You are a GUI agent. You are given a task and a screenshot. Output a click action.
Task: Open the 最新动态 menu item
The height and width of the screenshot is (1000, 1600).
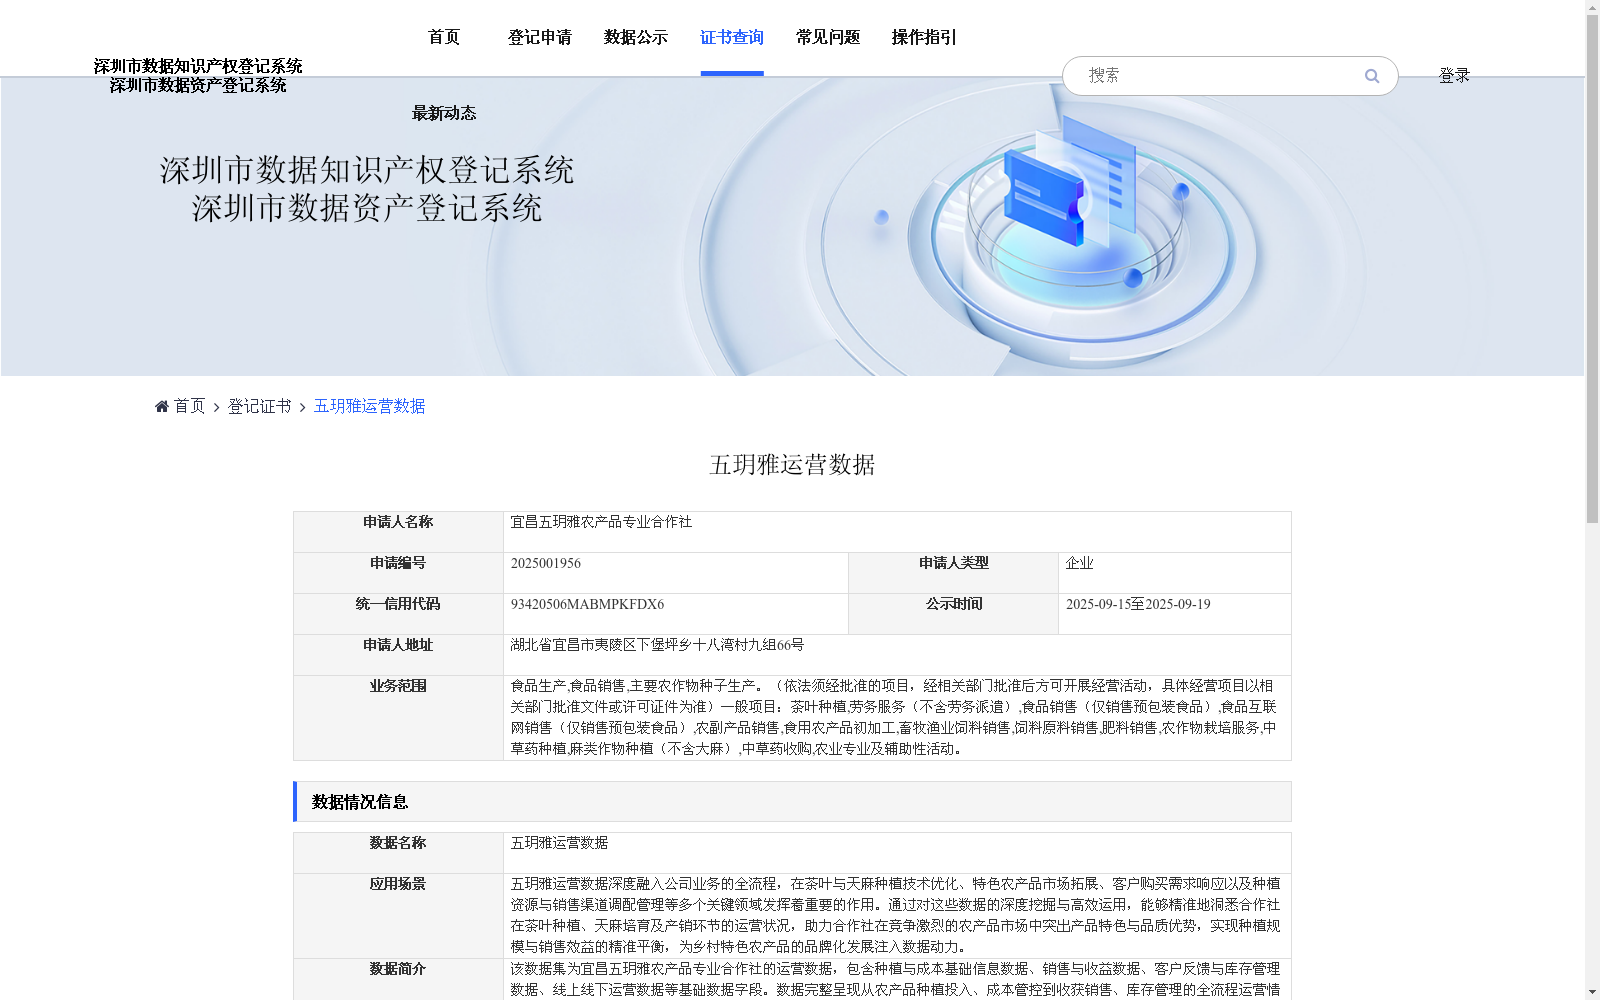click(444, 113)
